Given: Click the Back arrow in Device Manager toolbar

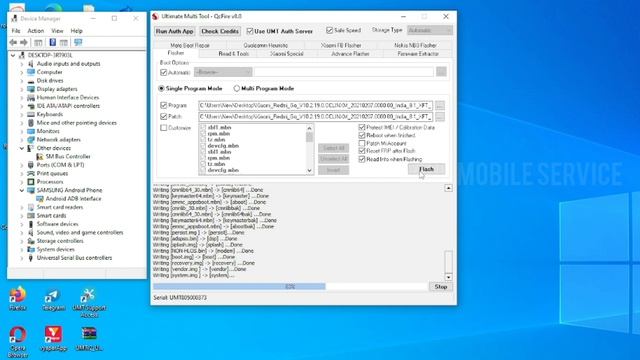Looking at the screenshot, I should click(13, 42).
